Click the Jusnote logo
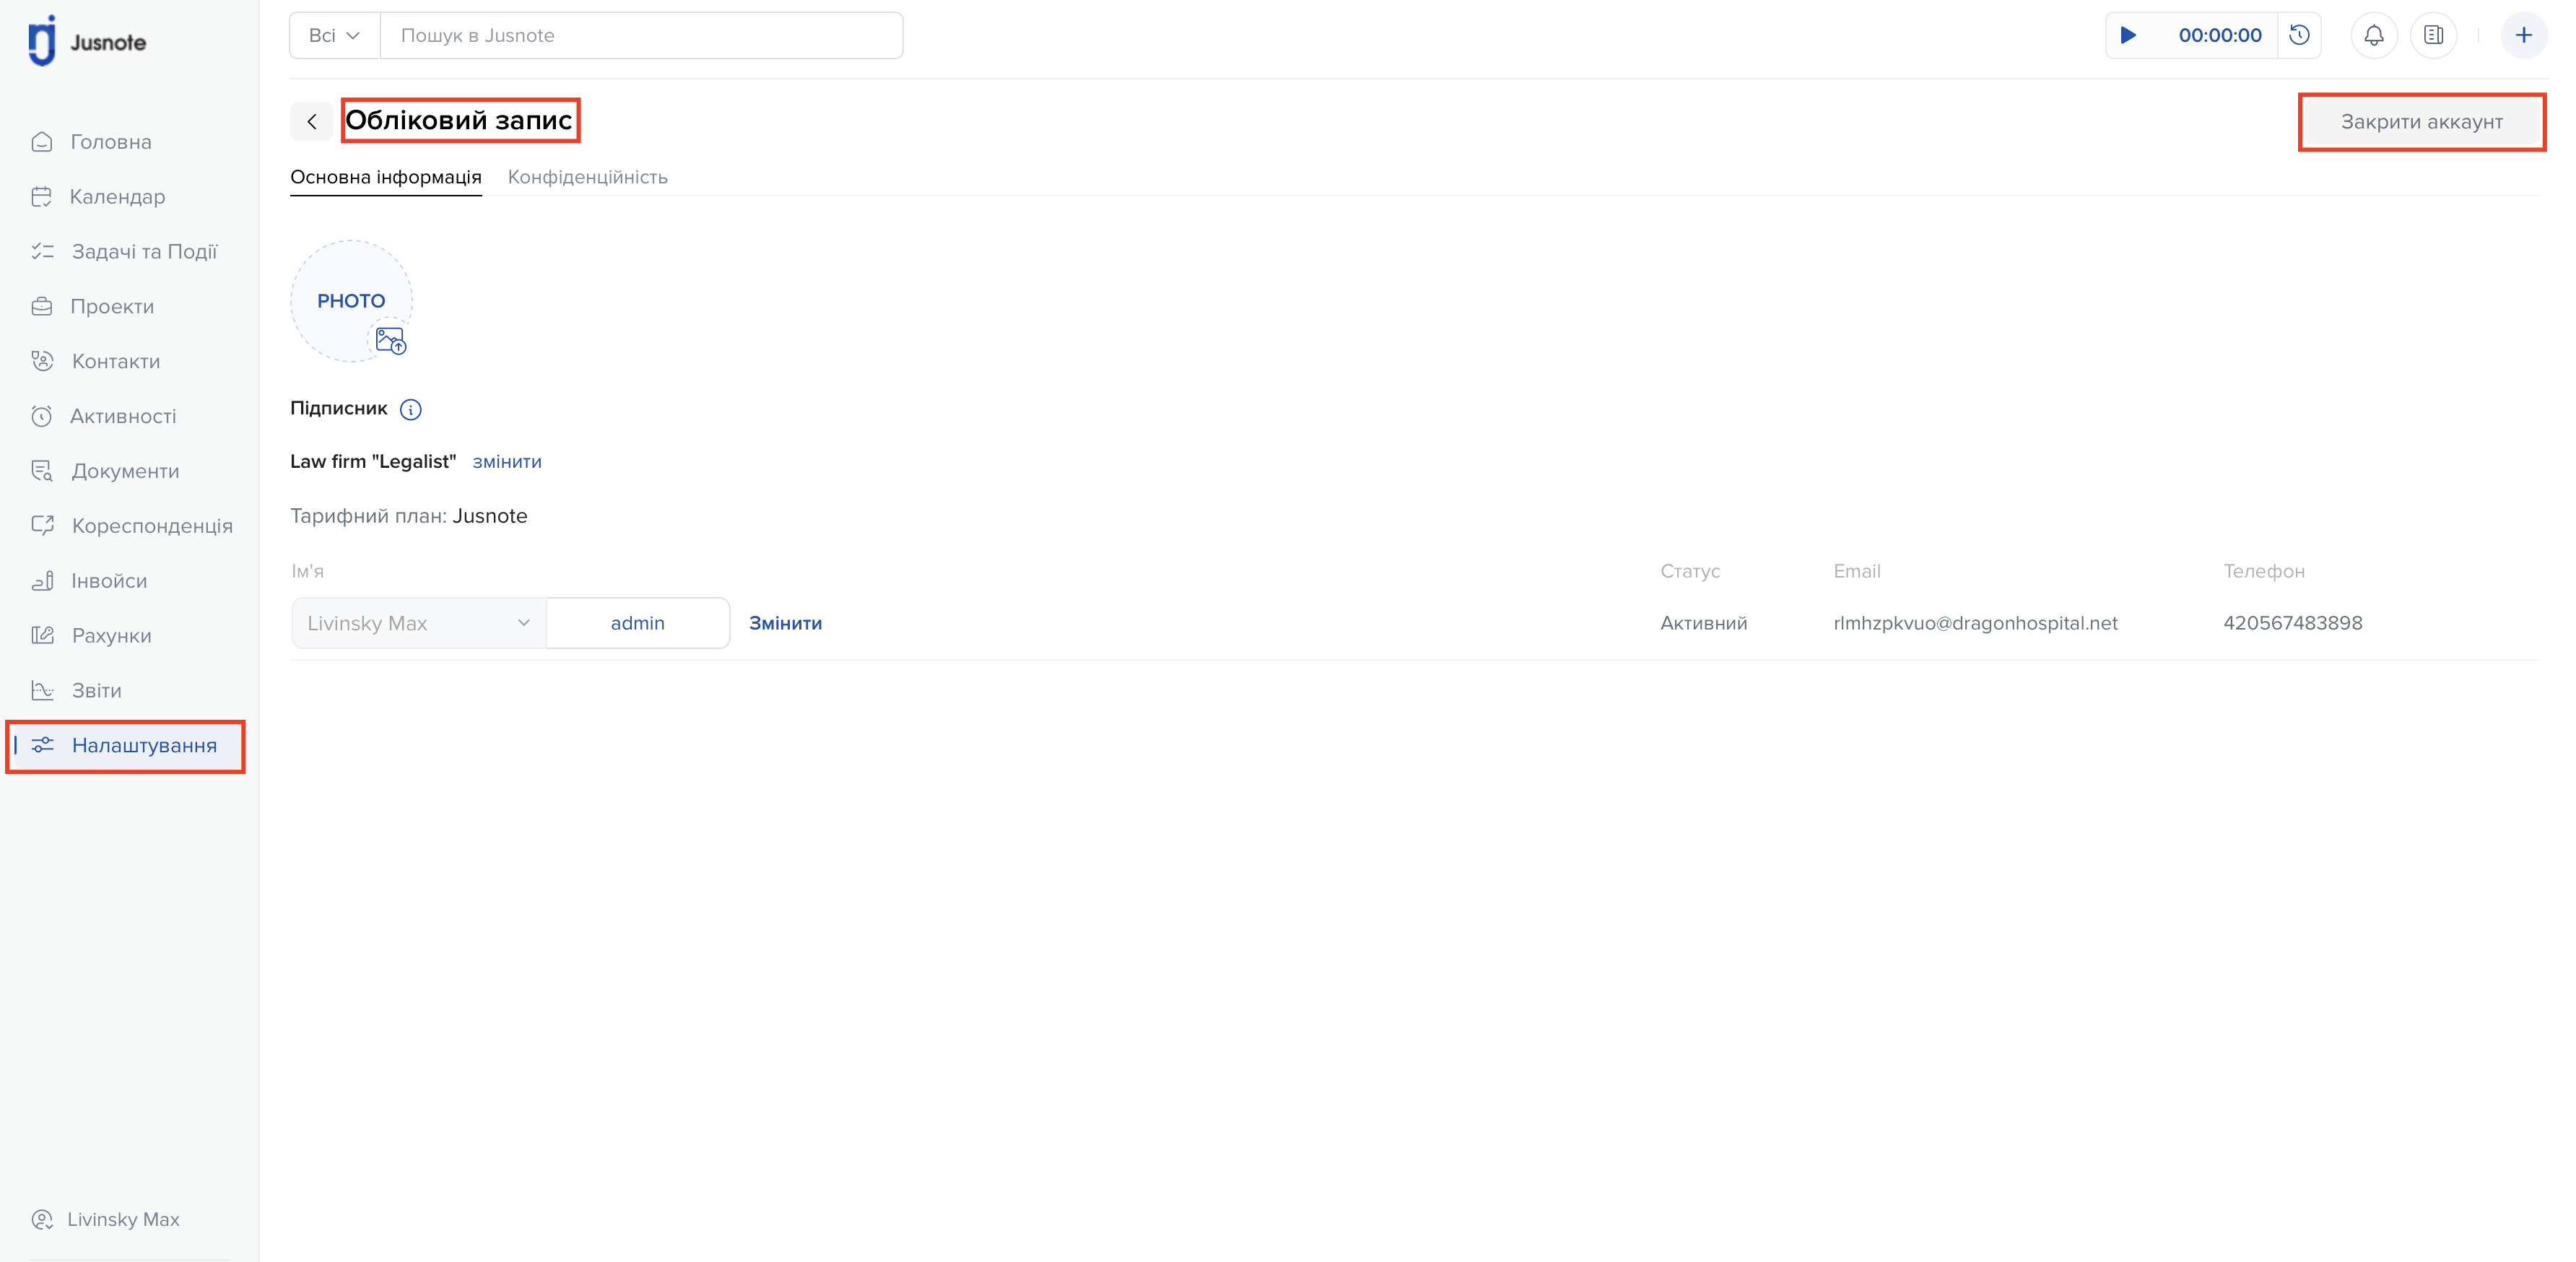The height and width of the screenshot is (1262, 2576). [x=87, y=41]
